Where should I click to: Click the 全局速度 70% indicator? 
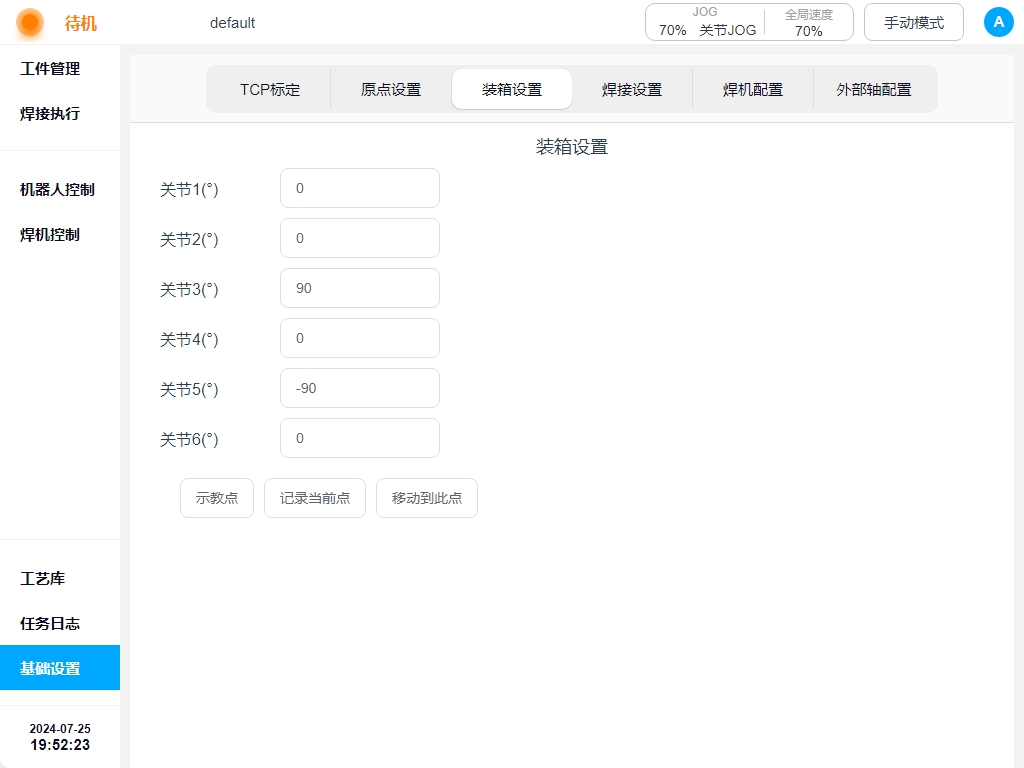pyautogui.click(x=808, y=22)
